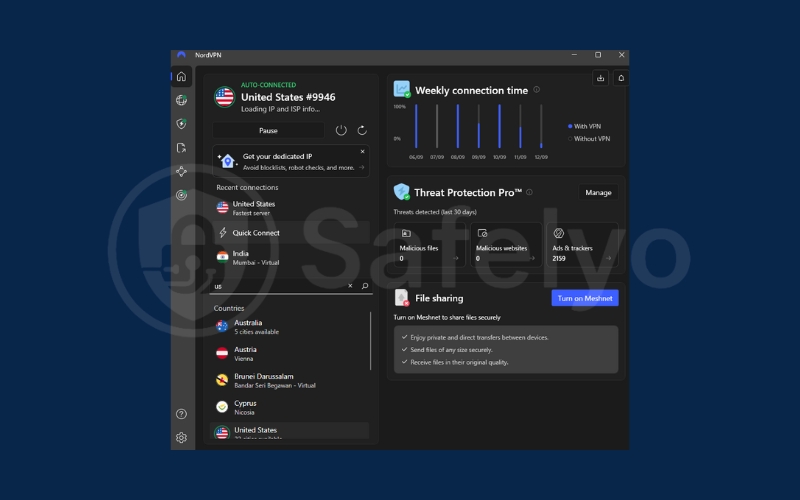Clear the search field text

click(350, 286)
